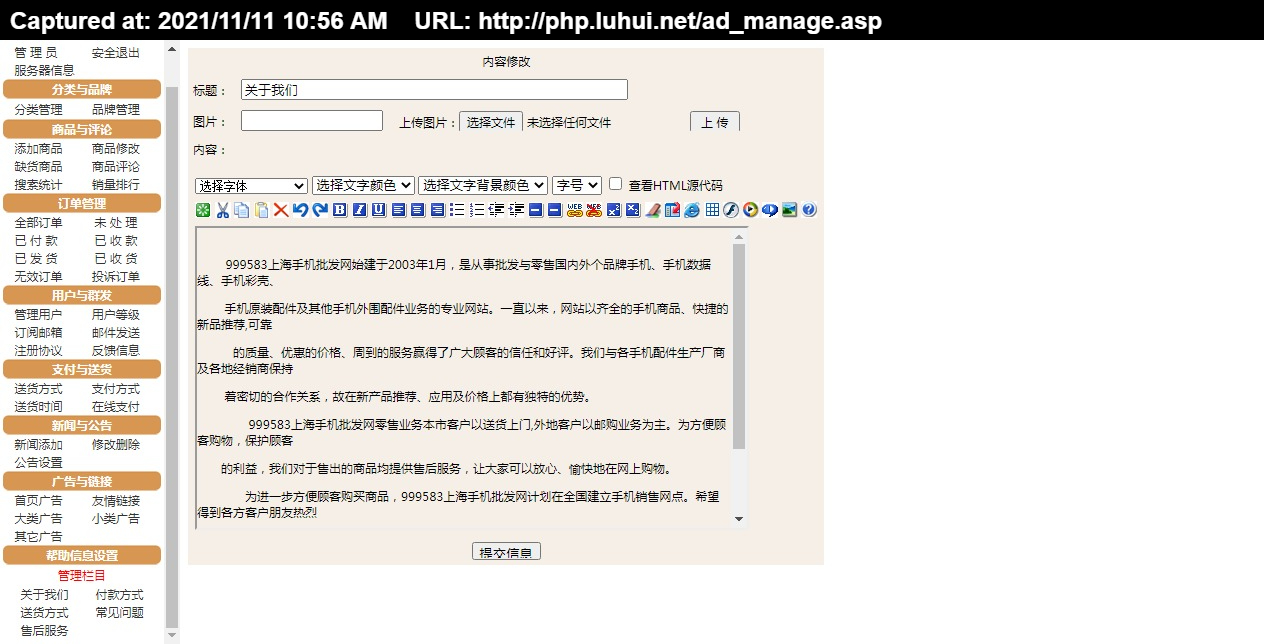
Task: Open 全部订单 in the sidebar
Action: [x=38, y=223]
